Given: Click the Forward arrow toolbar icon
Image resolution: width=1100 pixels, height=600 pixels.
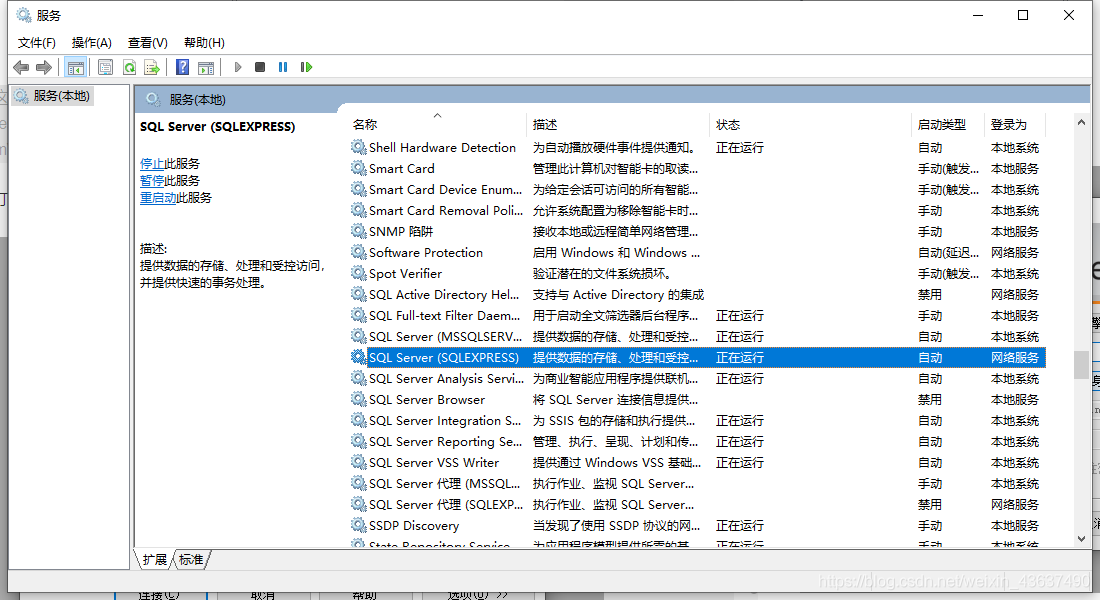Looking at the screenshot, I should pos(43,67).
